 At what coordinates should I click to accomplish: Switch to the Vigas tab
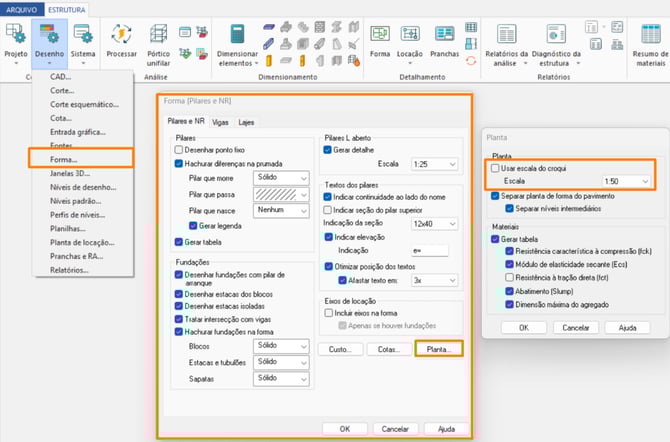pos(221,122)
